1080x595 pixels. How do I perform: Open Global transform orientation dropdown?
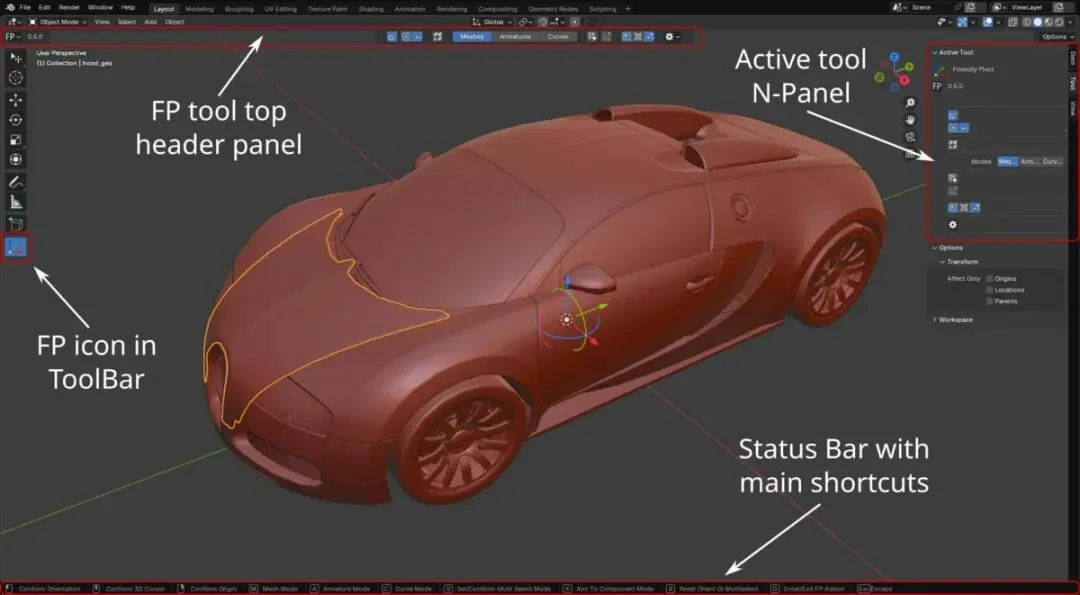(492, 22)
